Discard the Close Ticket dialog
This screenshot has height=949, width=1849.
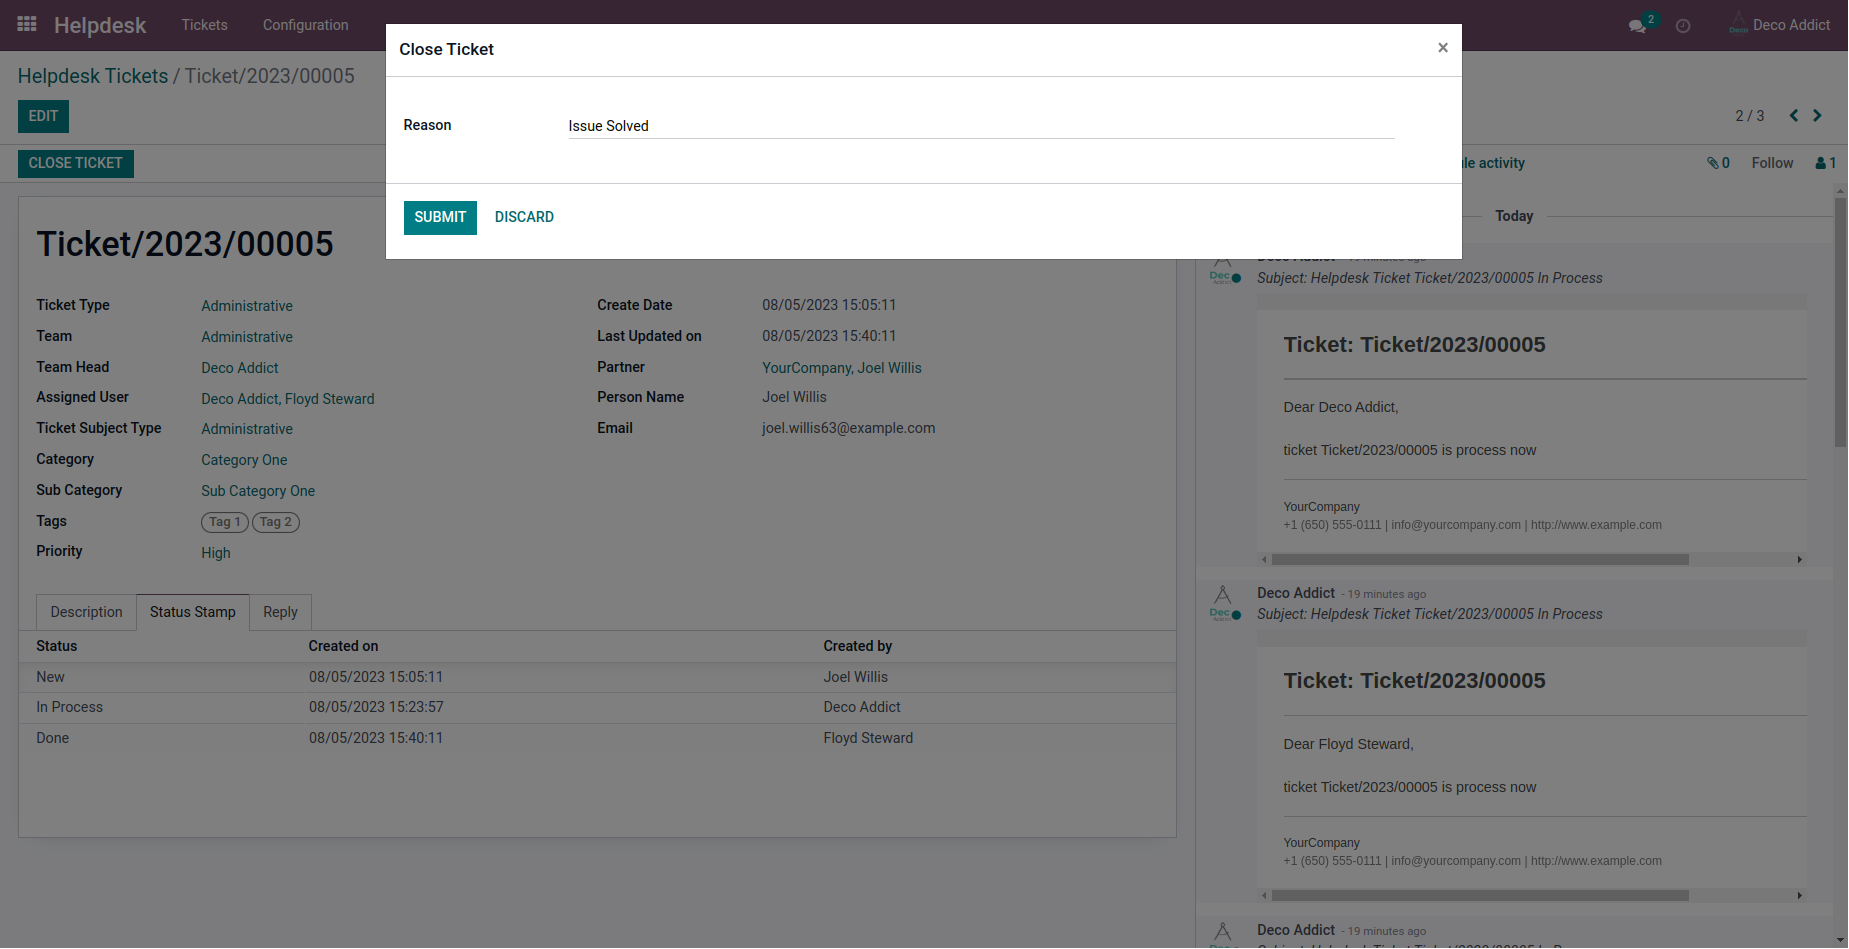pyautogui.click(x=524, y=217)
